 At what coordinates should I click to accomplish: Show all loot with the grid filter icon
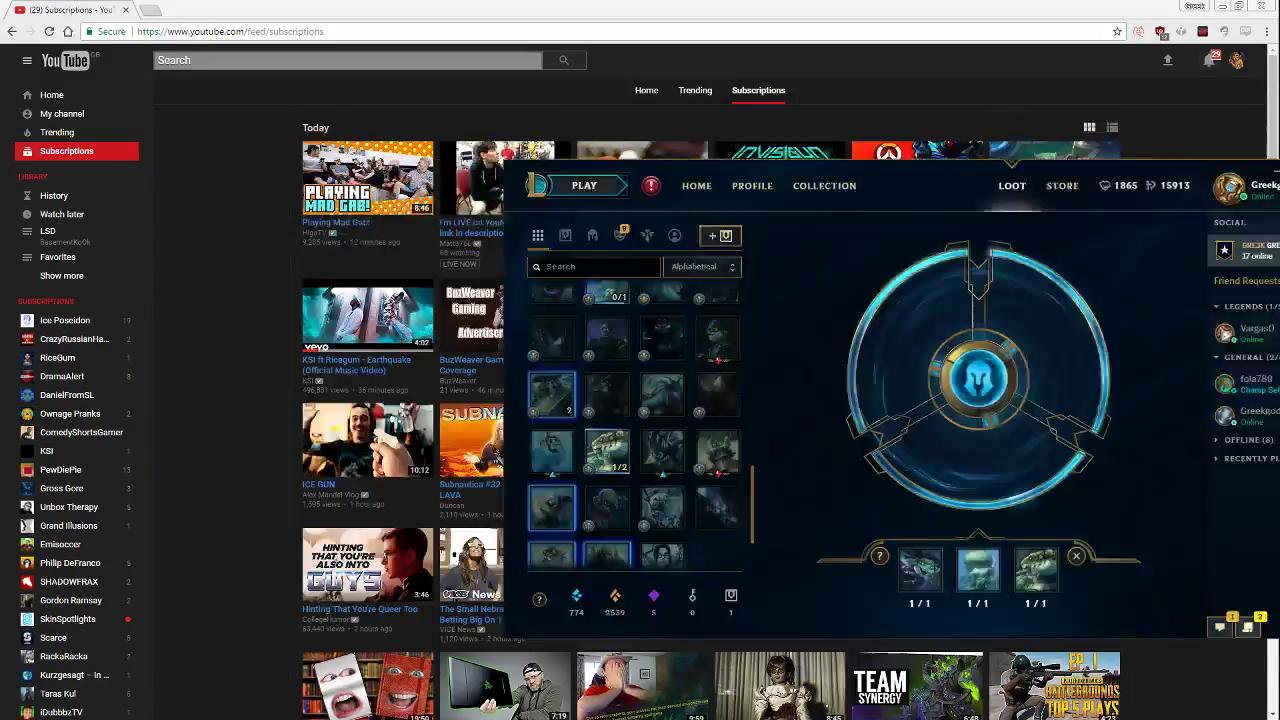pyautogui.click(x=538, y=236)
